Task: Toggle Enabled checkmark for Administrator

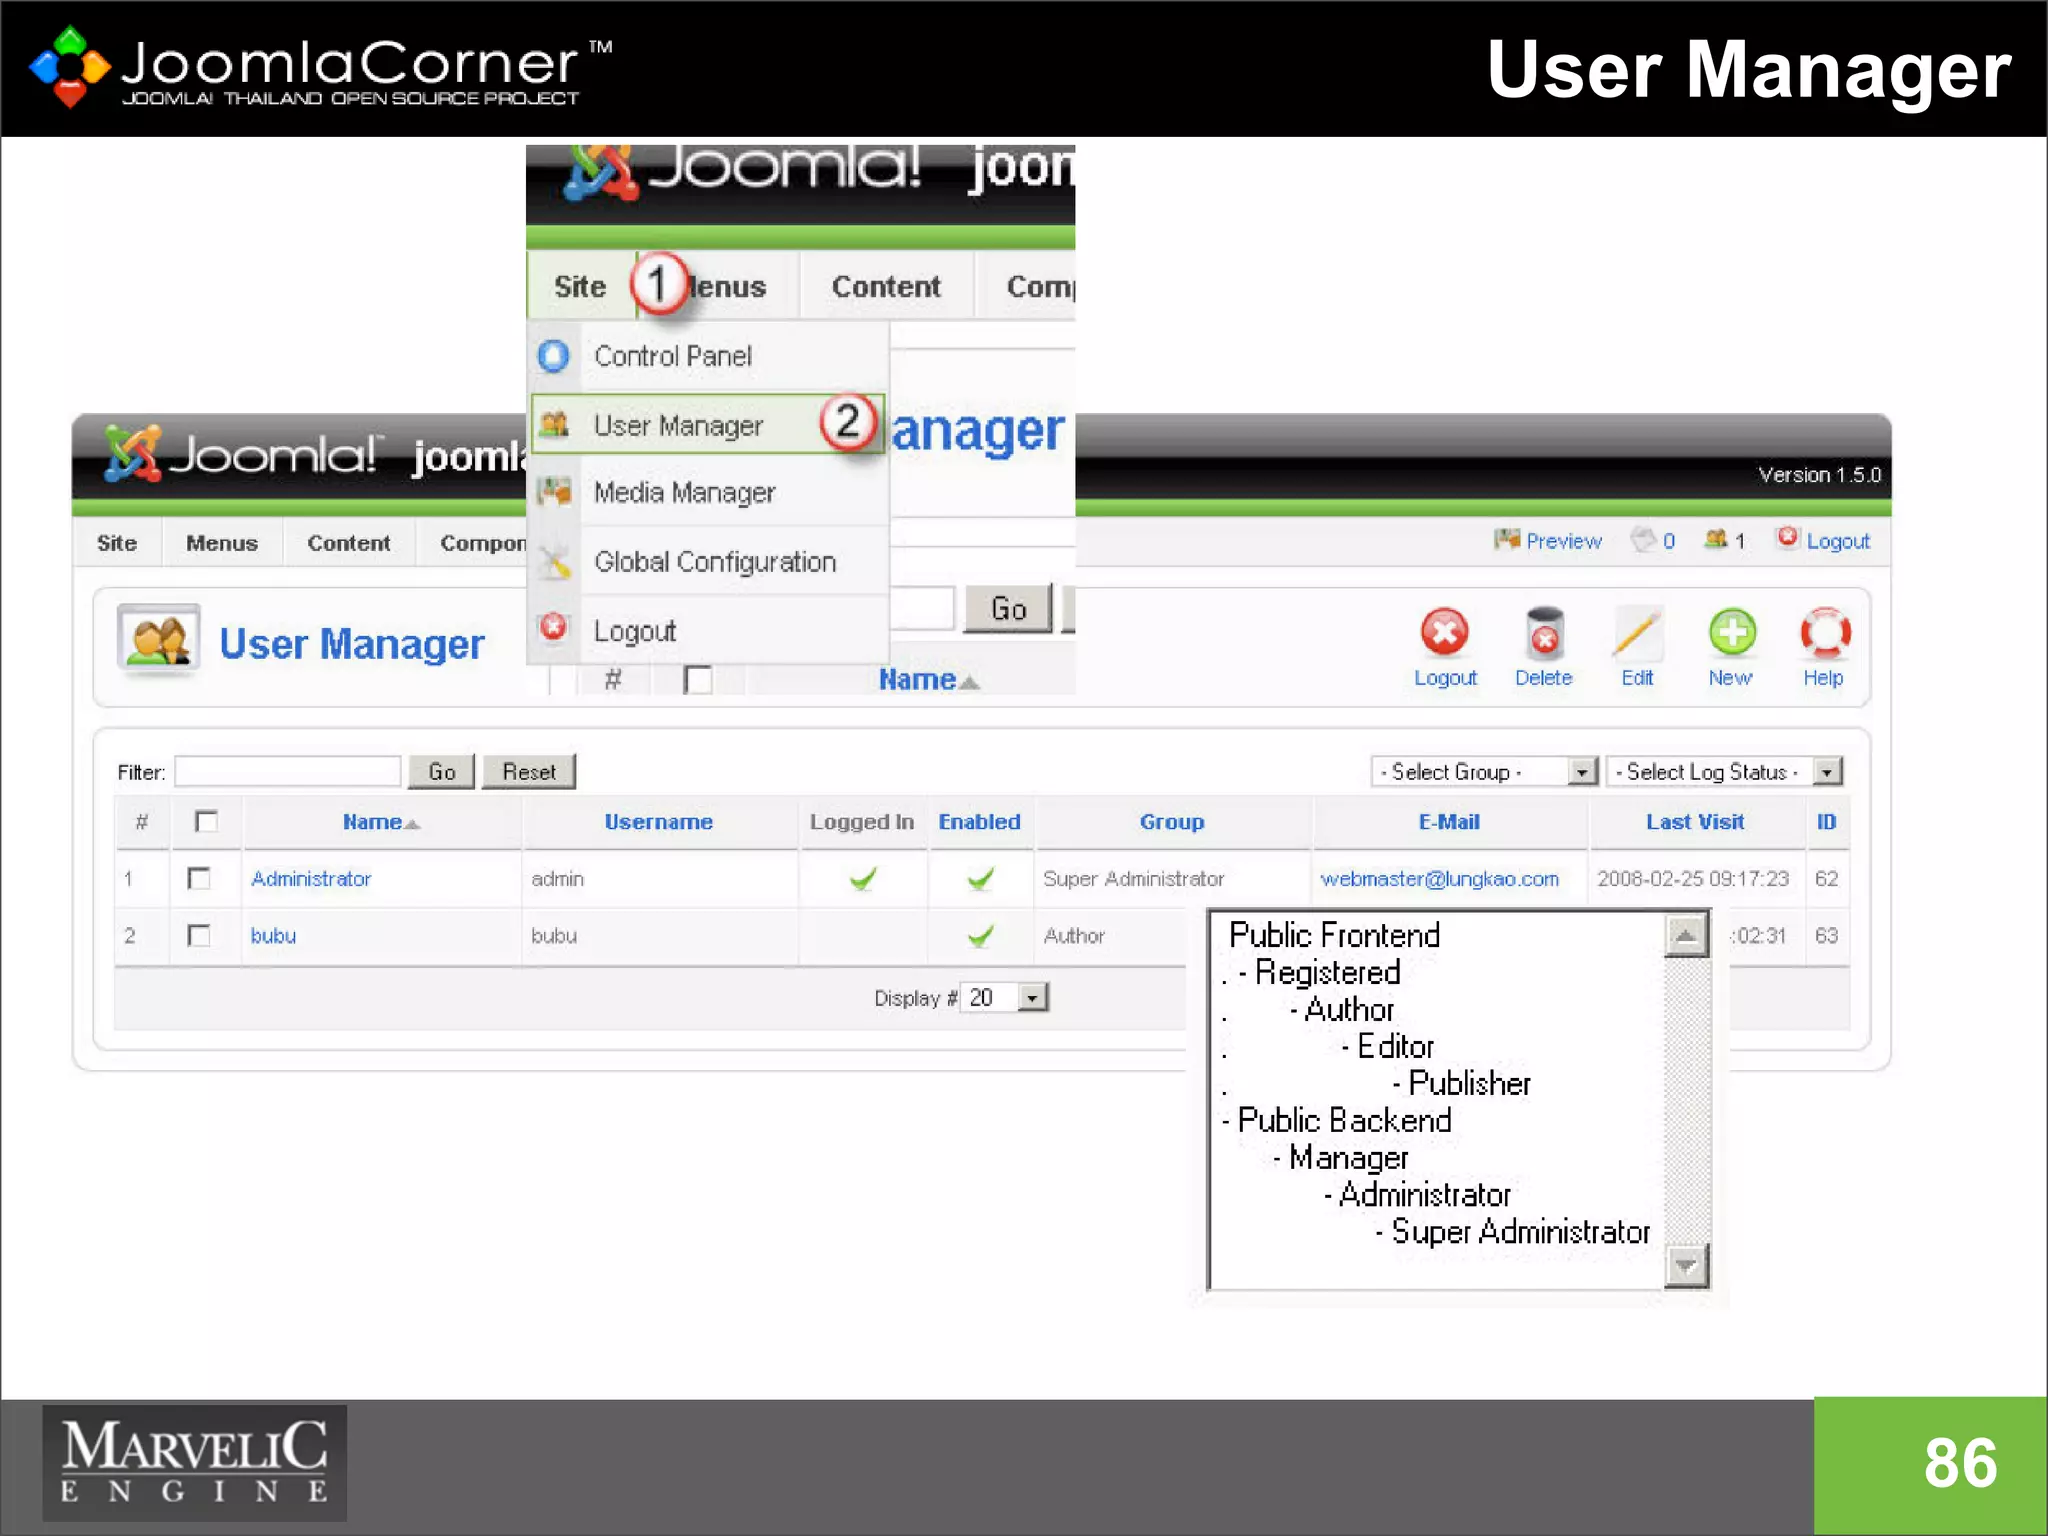Action: pyautogui.click(x=981, y=879)
